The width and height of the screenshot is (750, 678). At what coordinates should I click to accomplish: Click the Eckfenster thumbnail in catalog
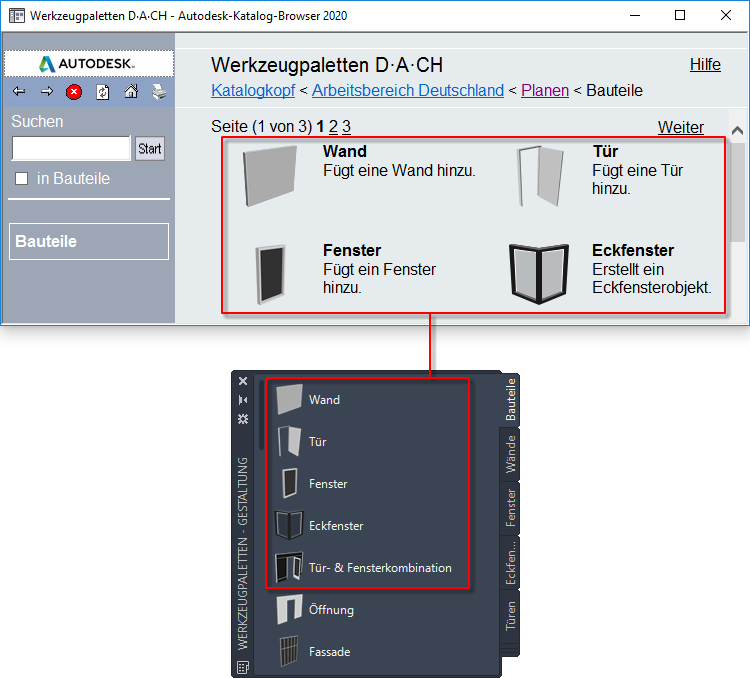pos(539,274)
